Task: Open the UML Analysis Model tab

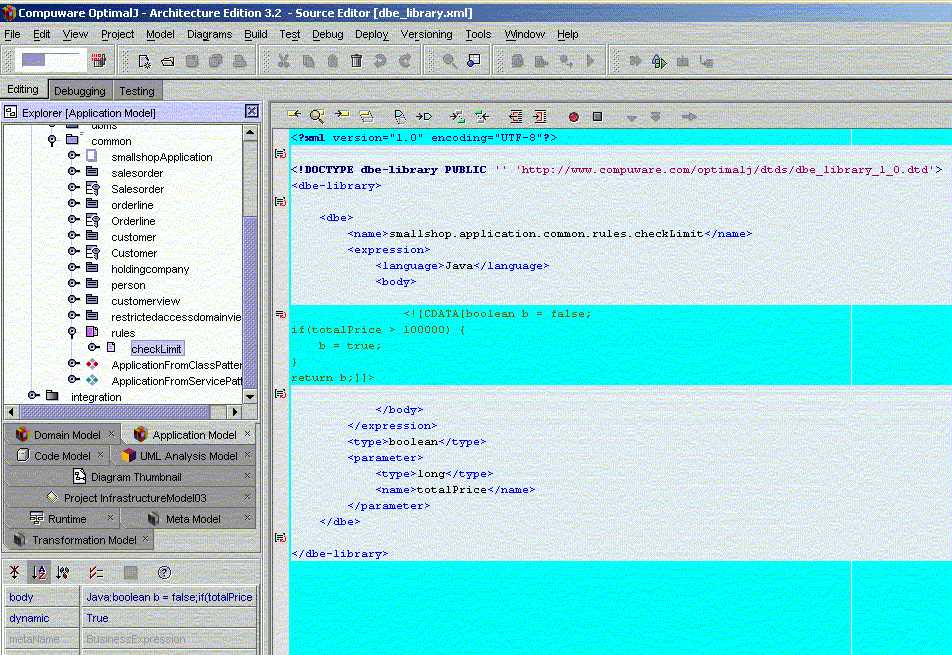Action: pyautogui.click(x=187, y=455)
